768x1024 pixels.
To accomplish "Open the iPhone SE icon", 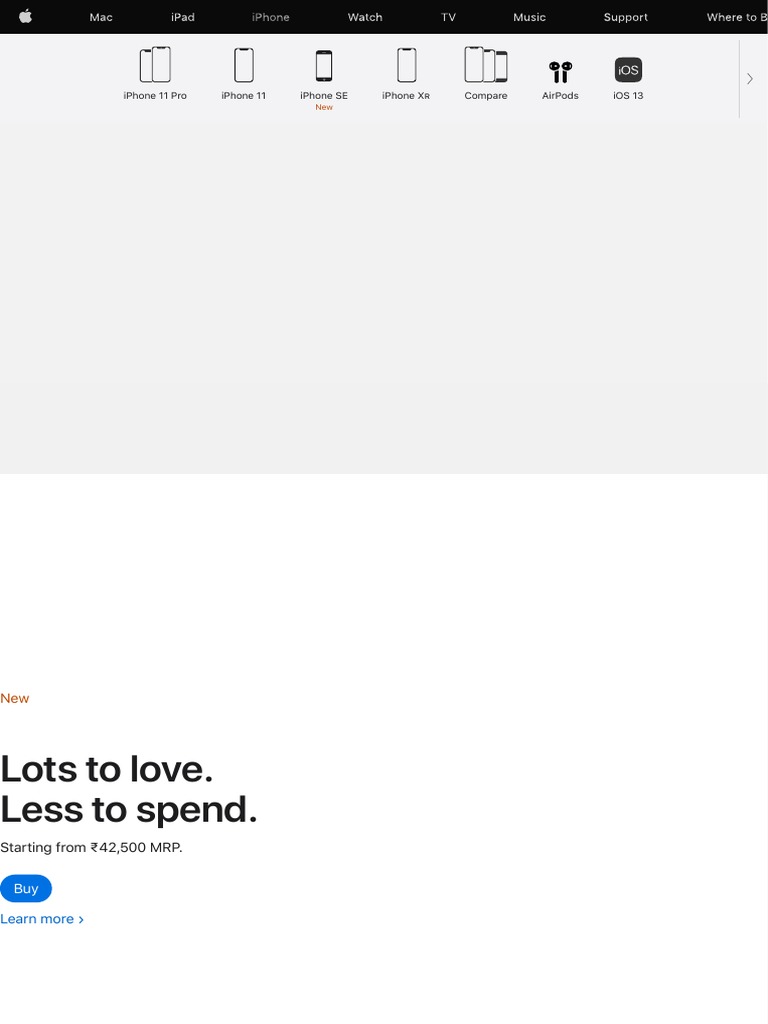I will (324, 66).
